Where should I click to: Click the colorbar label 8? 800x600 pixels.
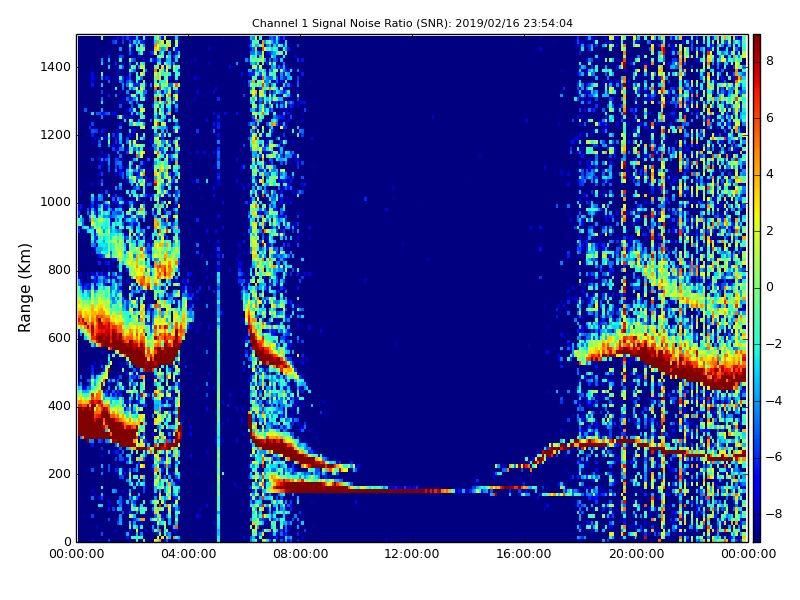[770, 61]
